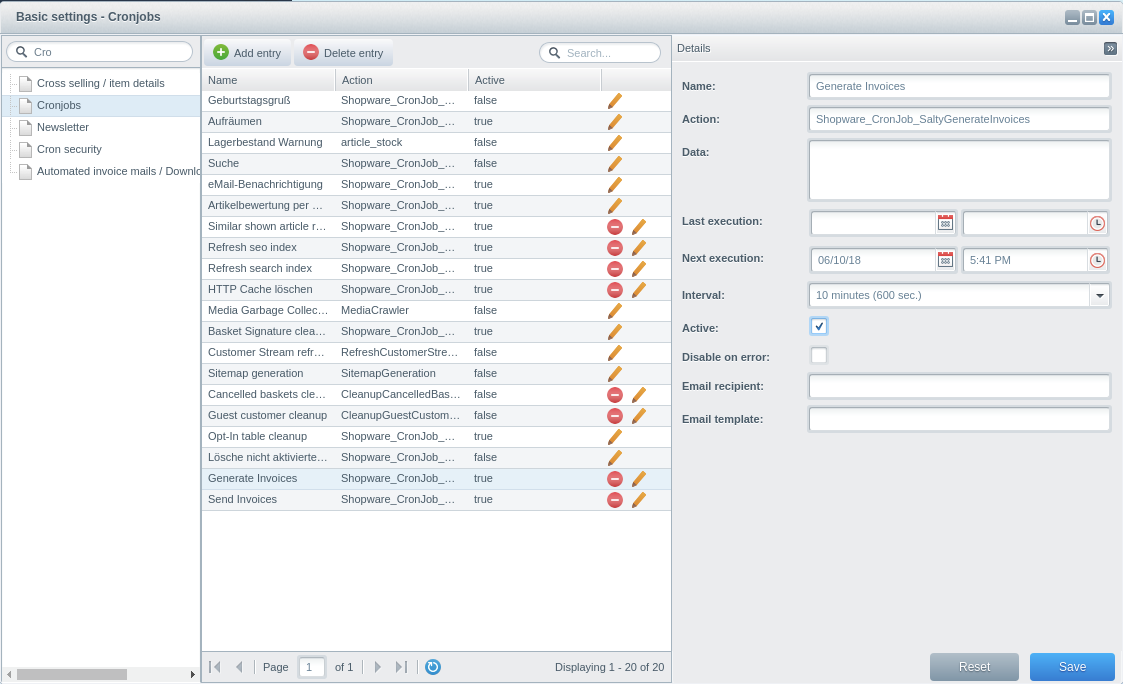1123x684 pixels.
Task: Refresh the cronjob list in paging toolbar
Action: [x=433, y=667]
